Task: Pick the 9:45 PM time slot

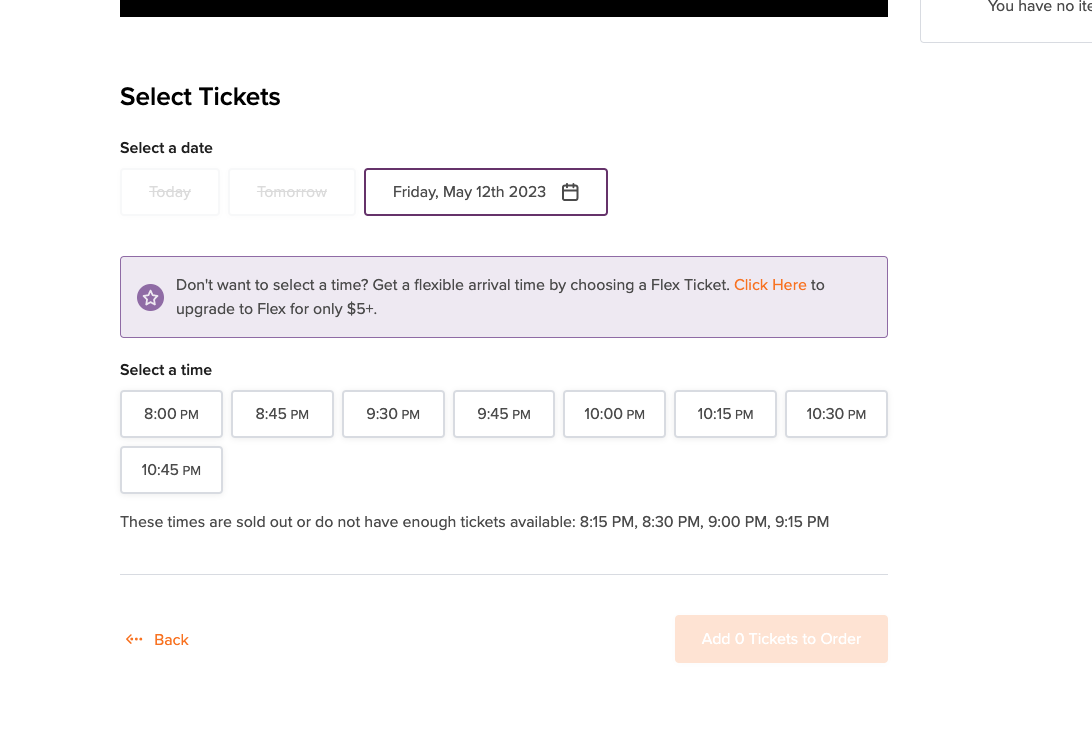Action: (504, 414)
